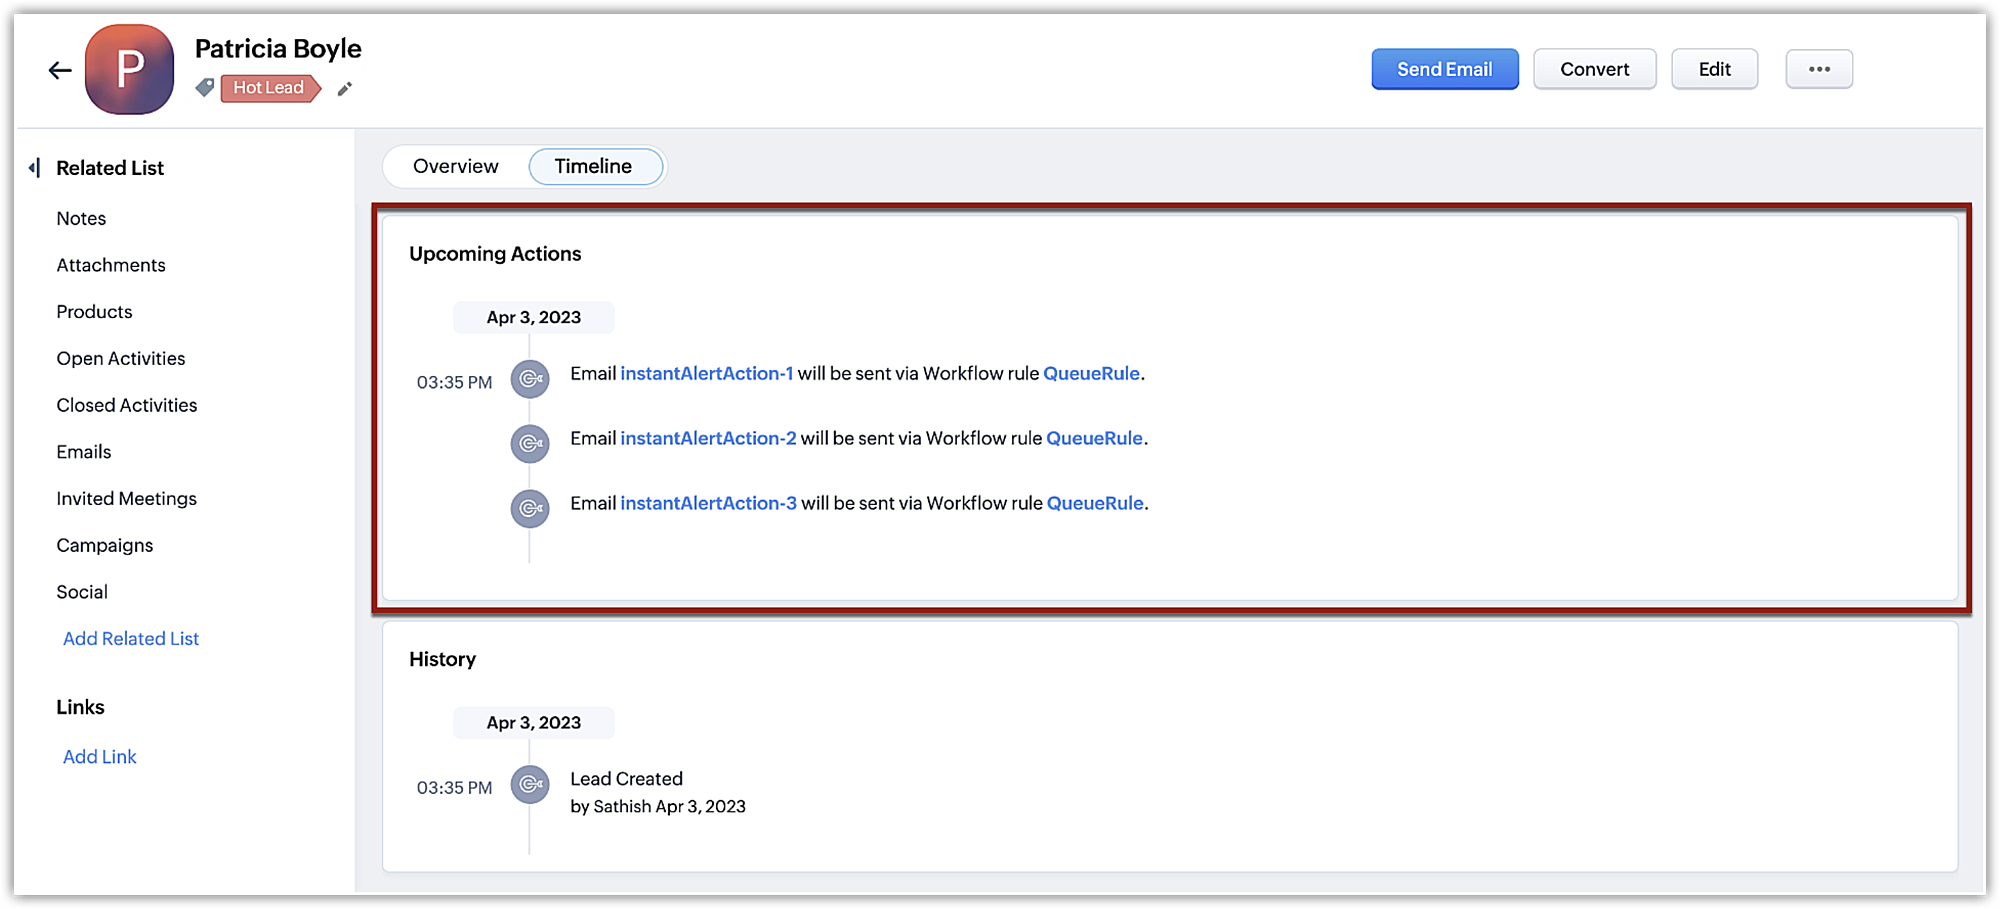Open QueueRule link for instantAlertAction-3
Screen dimensions: 2000x909
(x=1094, y=504)
